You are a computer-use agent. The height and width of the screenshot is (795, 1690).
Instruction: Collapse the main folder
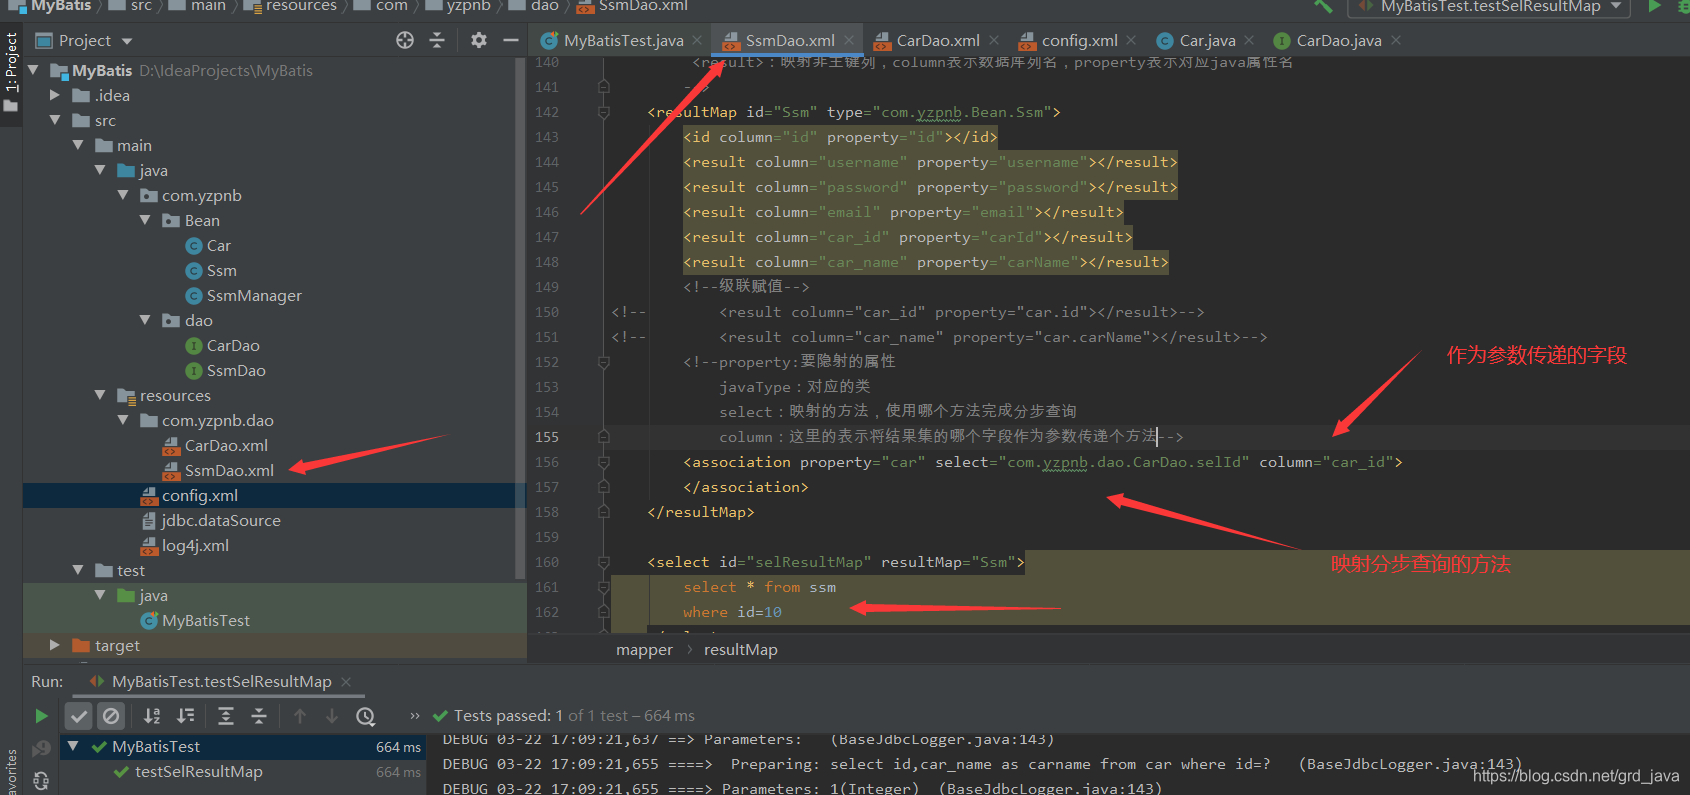click(78, 145)
